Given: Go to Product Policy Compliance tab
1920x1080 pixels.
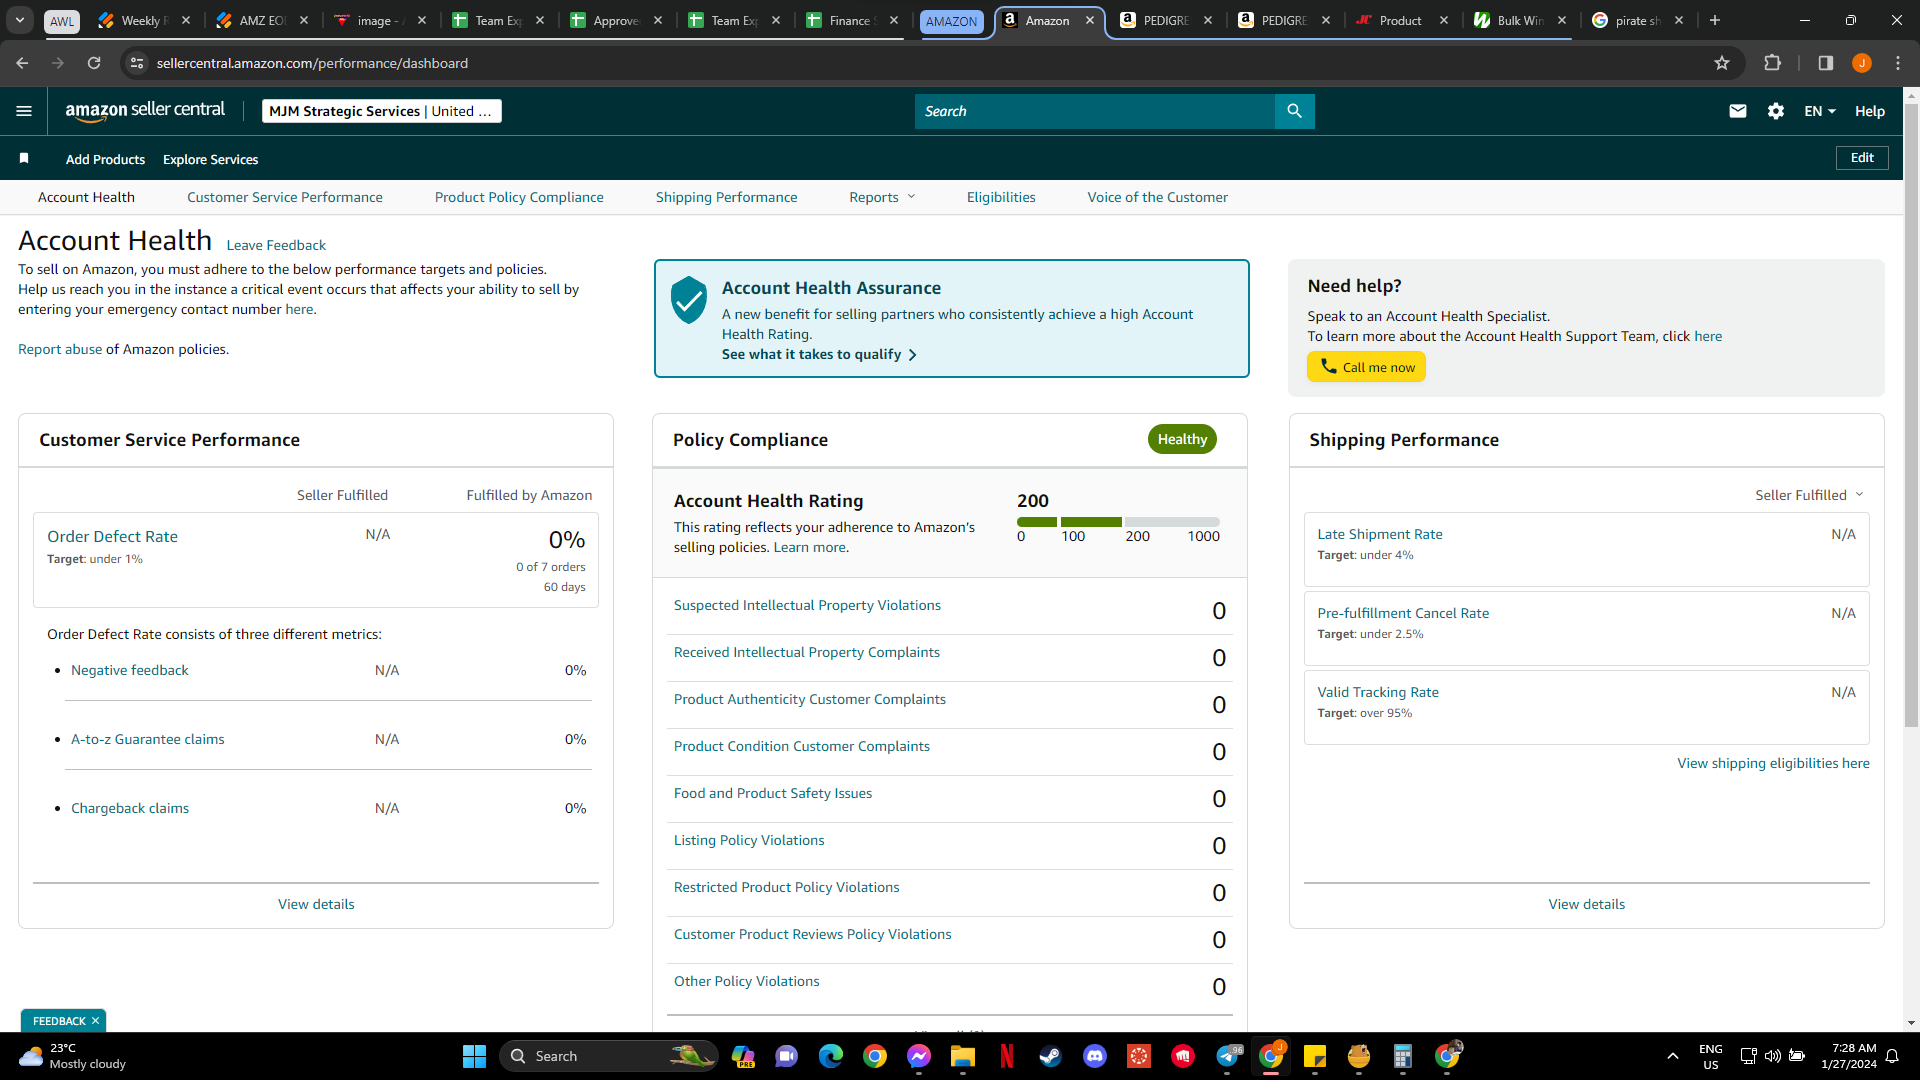Looking at the screenshot, I should pos(519,197).
